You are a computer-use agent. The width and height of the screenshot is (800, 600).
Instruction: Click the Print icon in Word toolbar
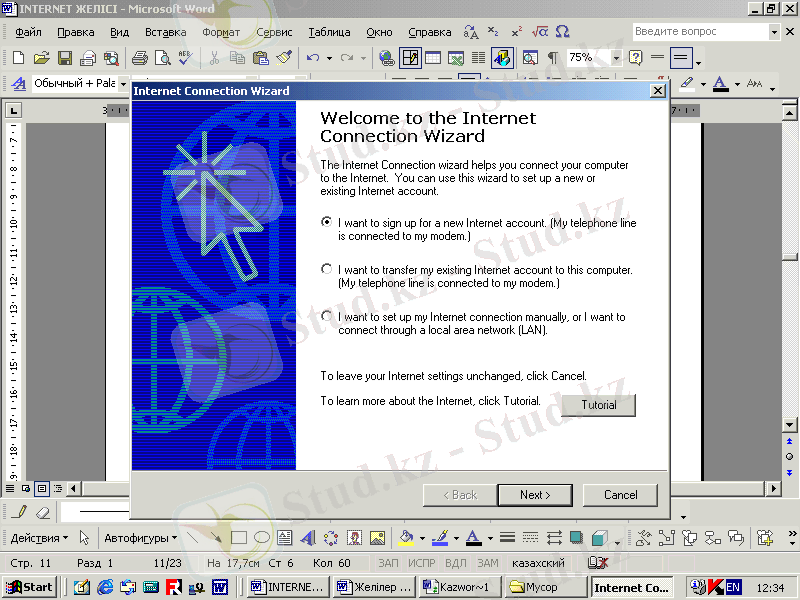tap(139, 58)
